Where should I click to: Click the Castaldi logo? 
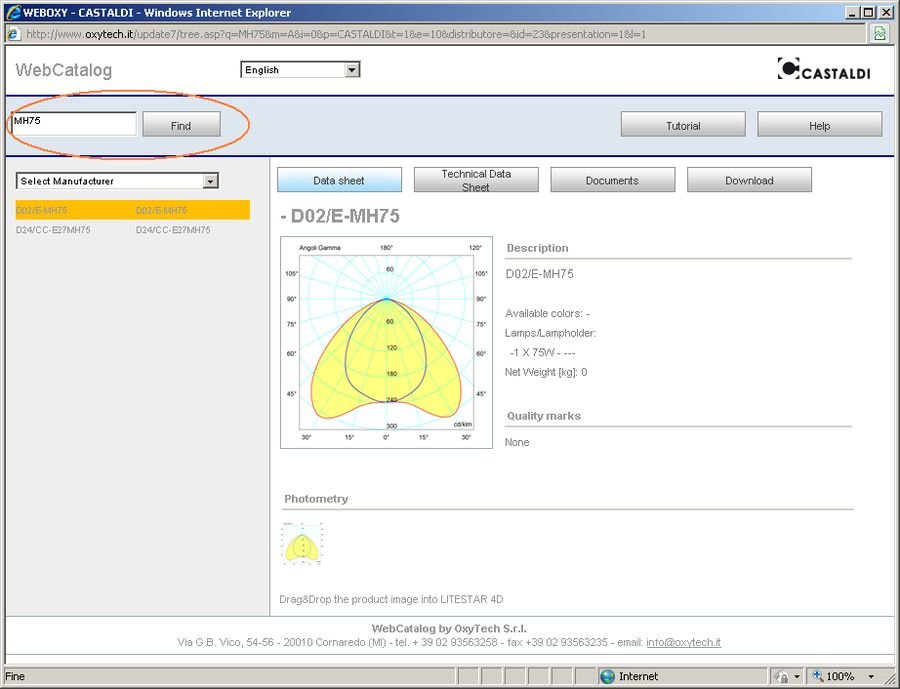[824, 69]
